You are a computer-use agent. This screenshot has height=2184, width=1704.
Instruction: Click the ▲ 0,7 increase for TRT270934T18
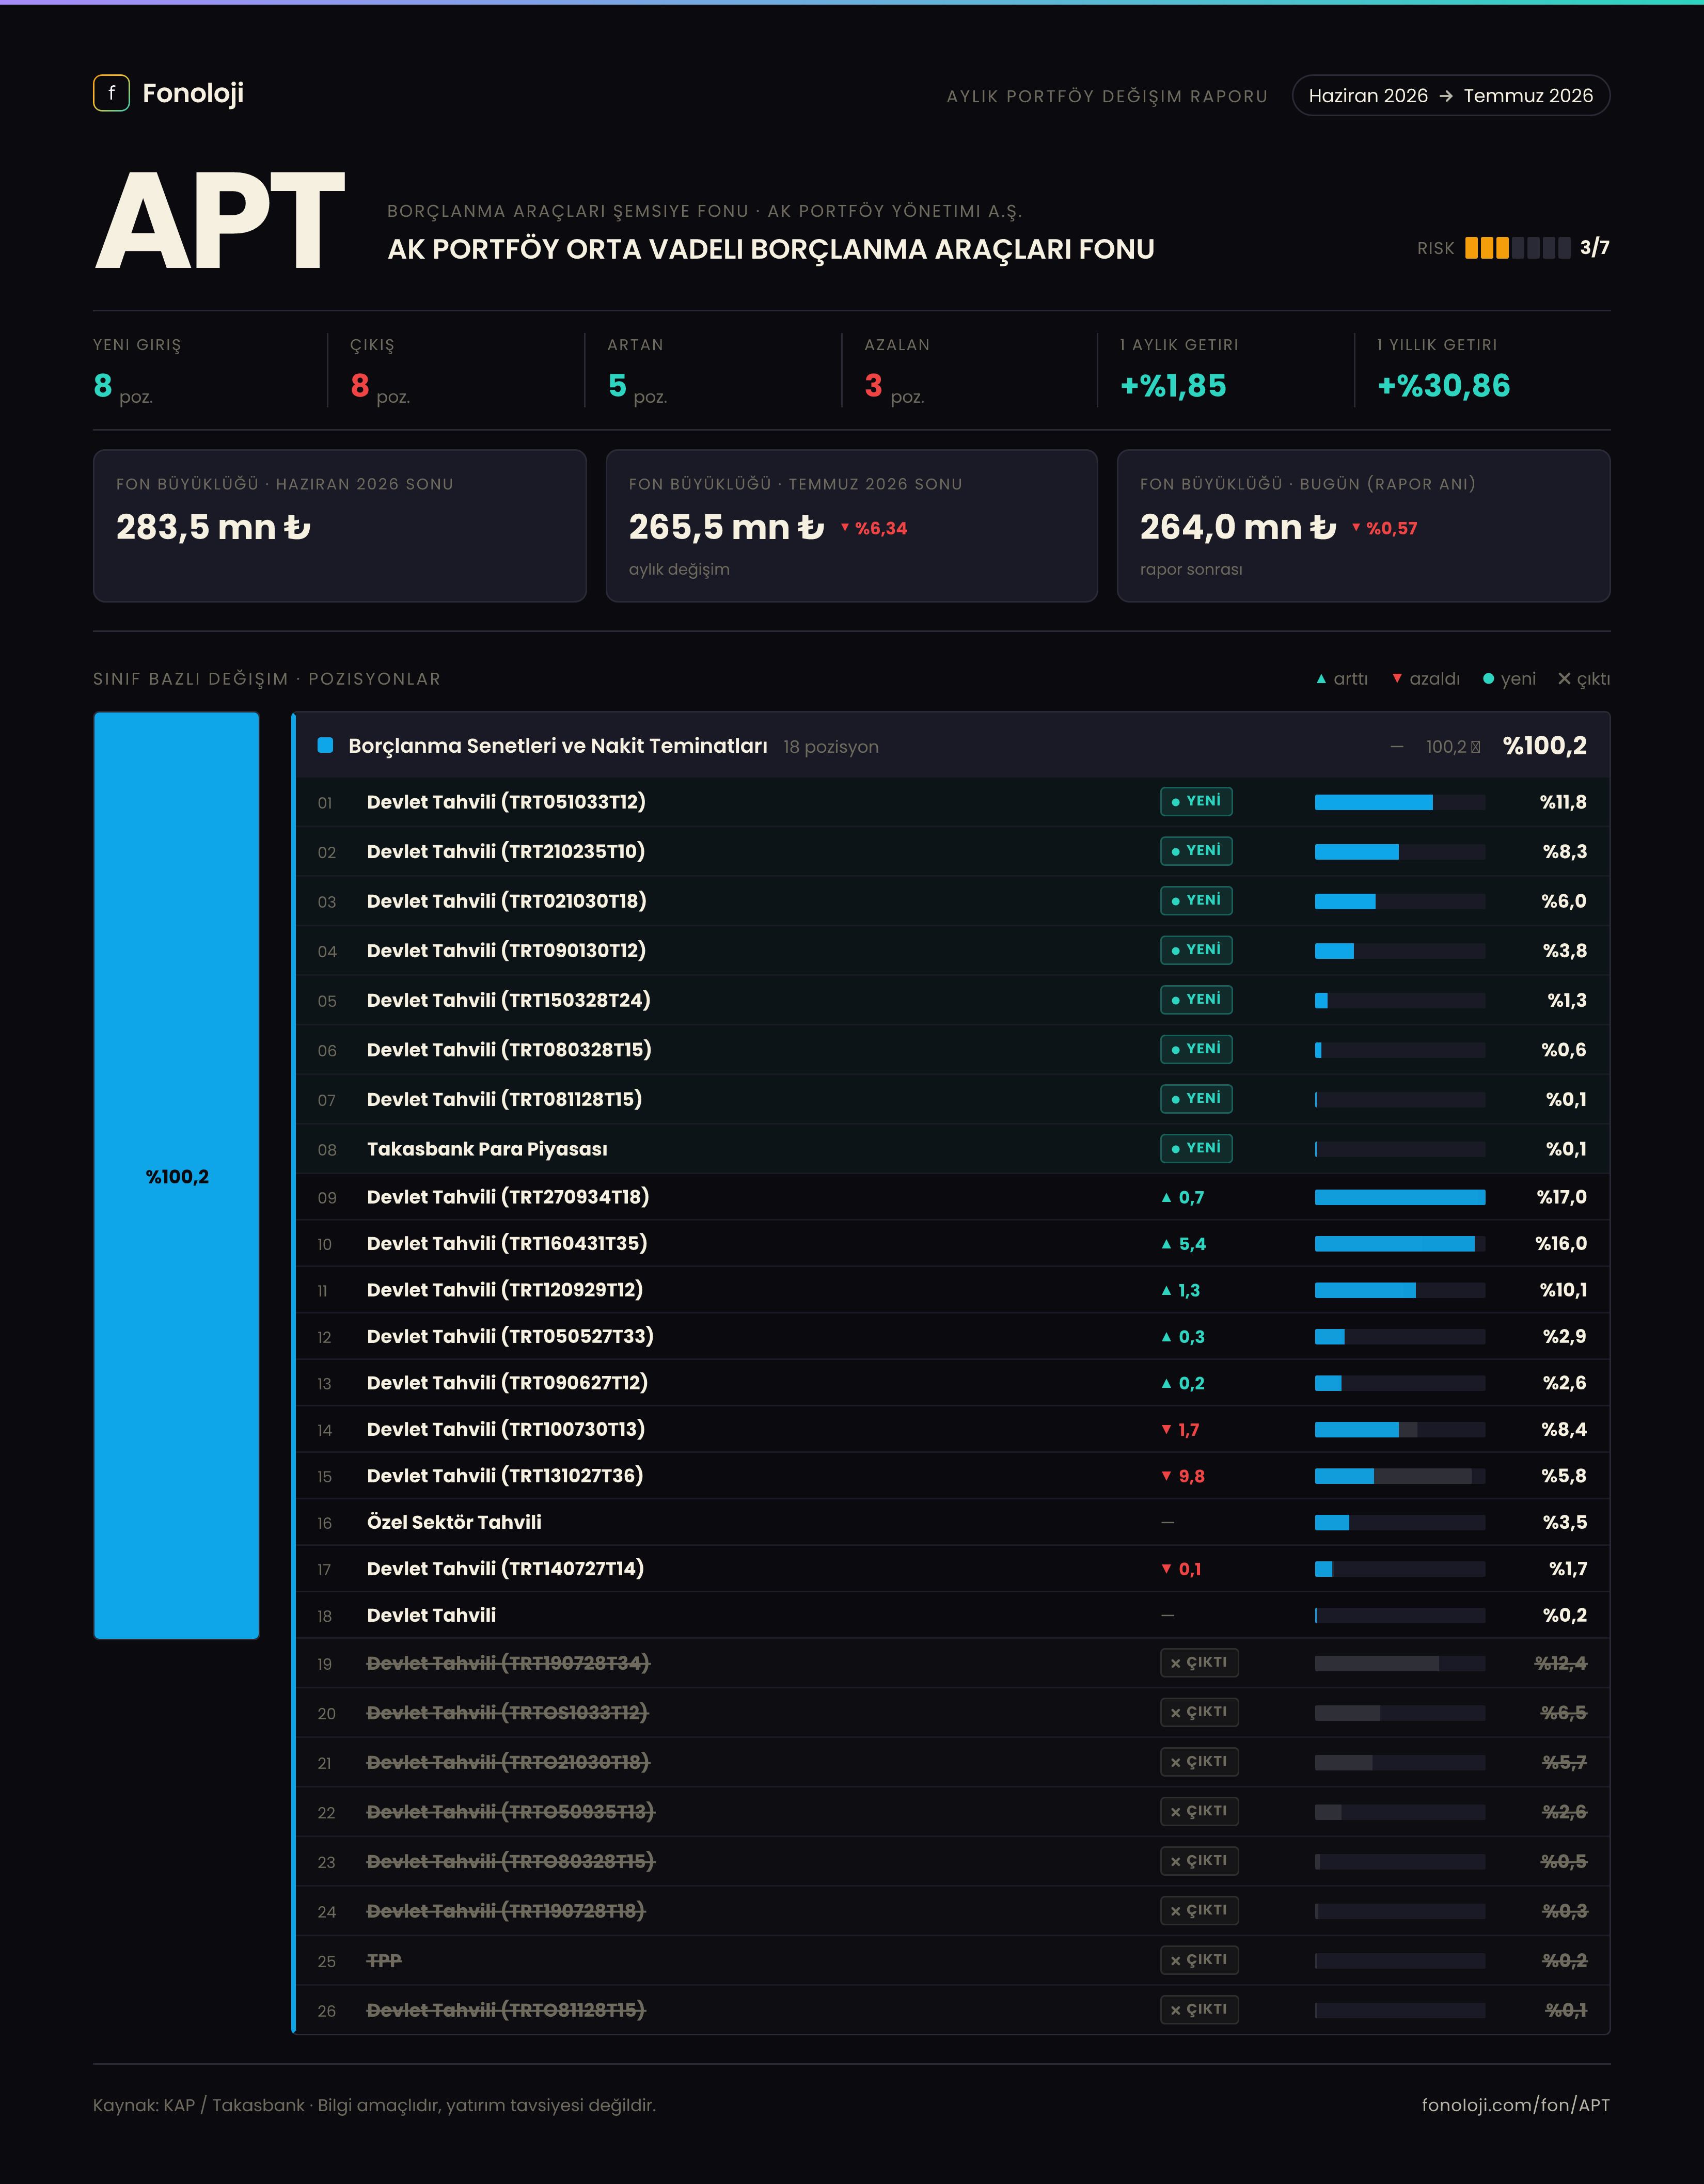[x=1182, y=1198]
